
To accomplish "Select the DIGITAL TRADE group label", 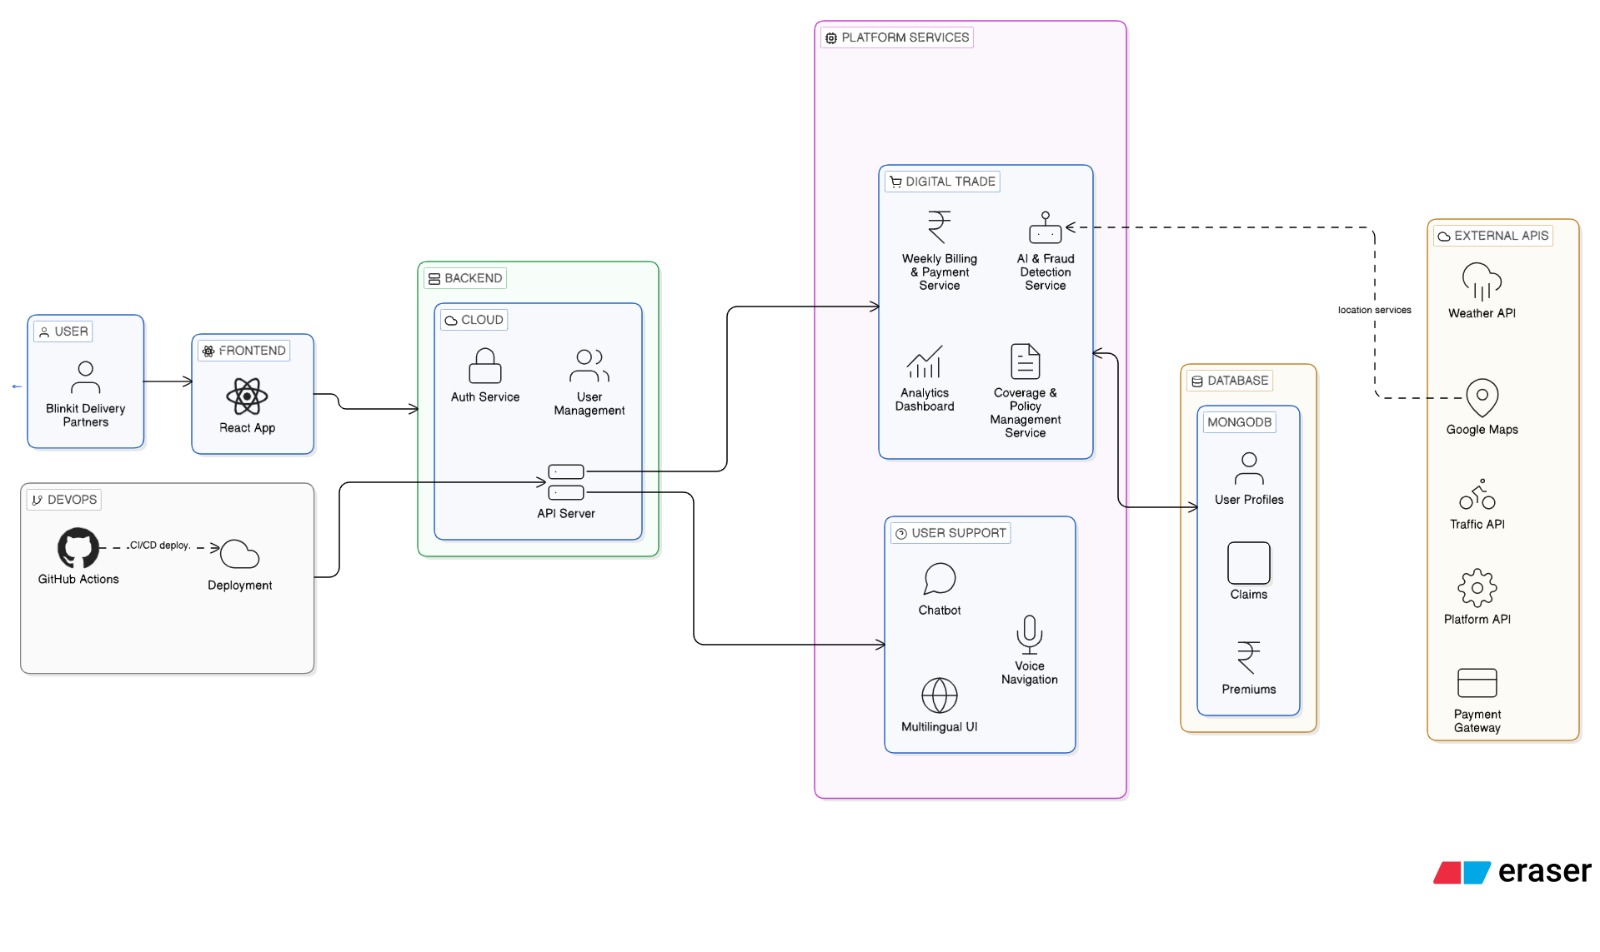I will click(942, 182).
